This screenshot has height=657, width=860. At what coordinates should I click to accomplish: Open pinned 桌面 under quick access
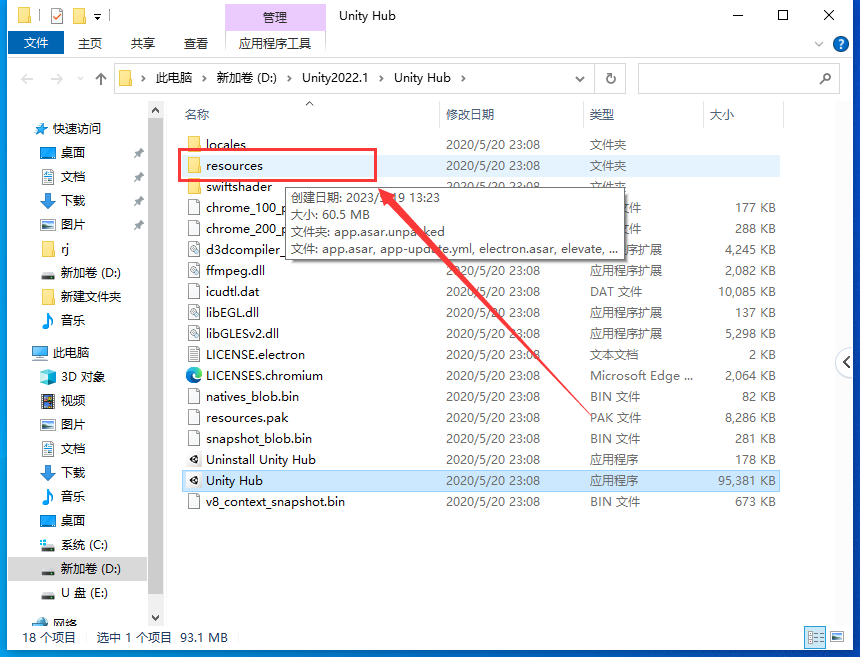72,152
